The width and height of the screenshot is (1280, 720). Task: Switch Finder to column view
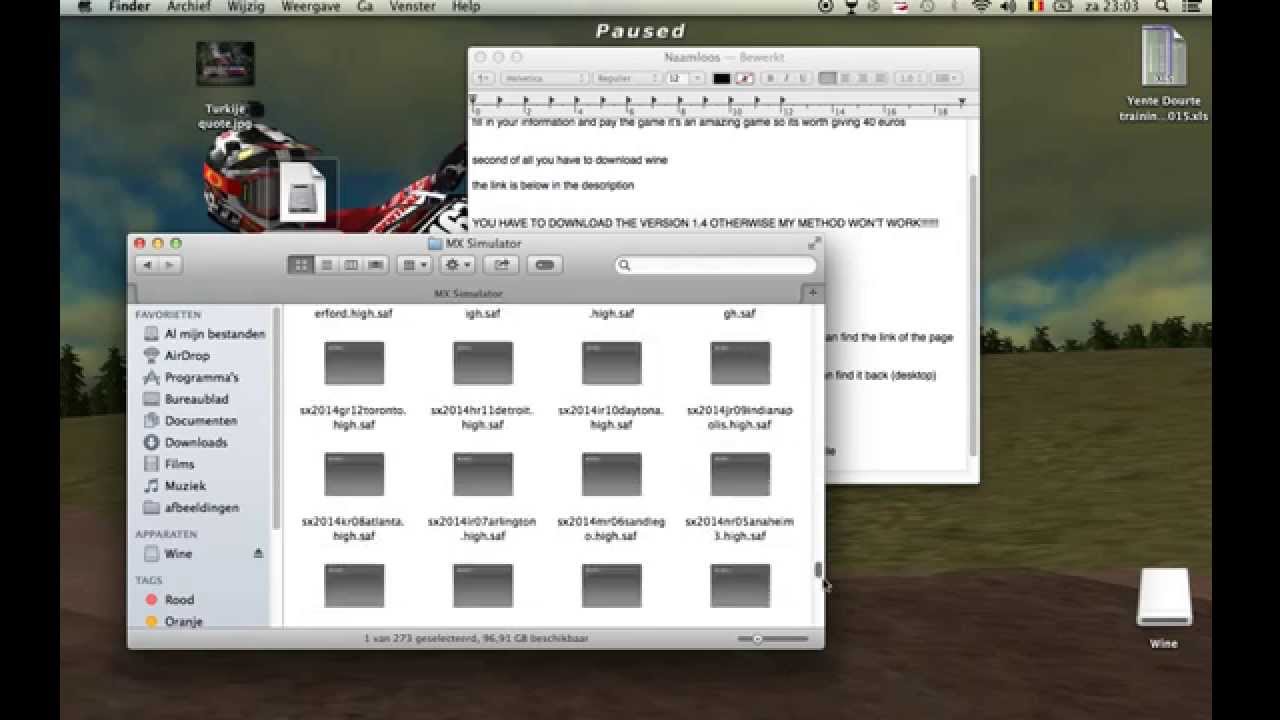point(351,265)
